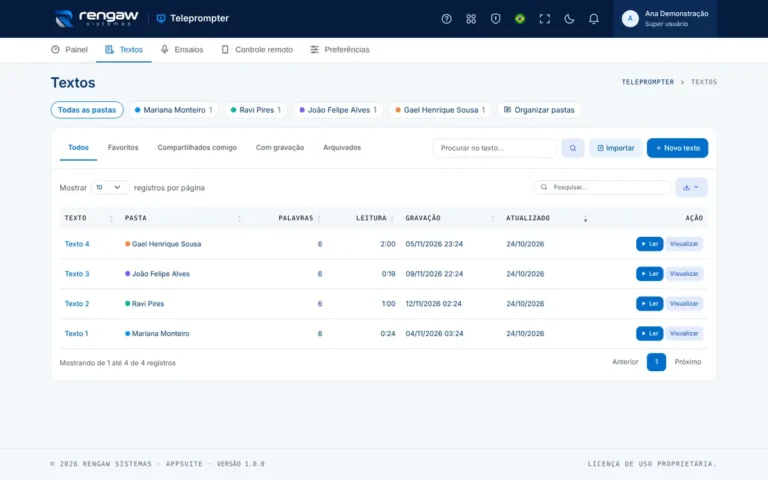Open the help question-mark icon

446,19
